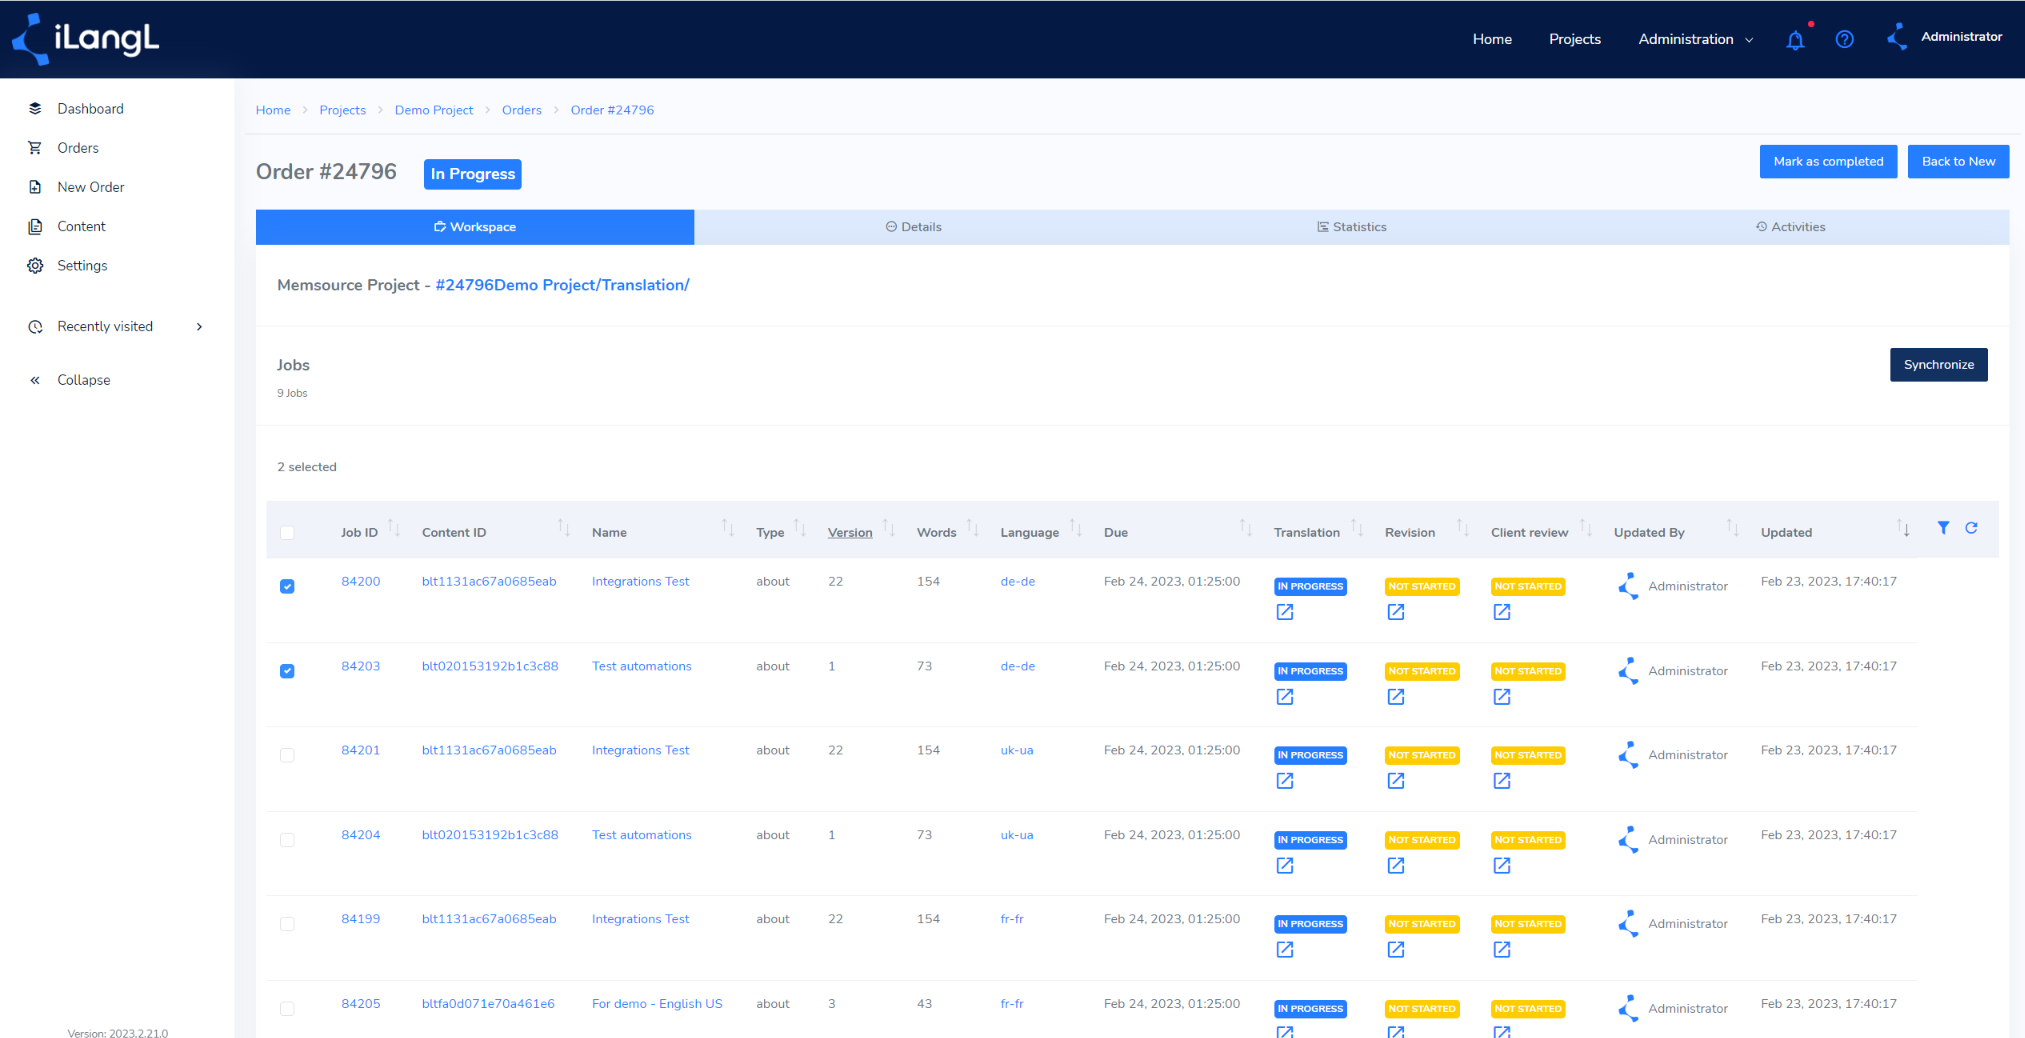Toggle the select-all jobs header checkbox
Image resolution: width=2025 pixels, height=1038 pixels.
click(x=287, y=532)
